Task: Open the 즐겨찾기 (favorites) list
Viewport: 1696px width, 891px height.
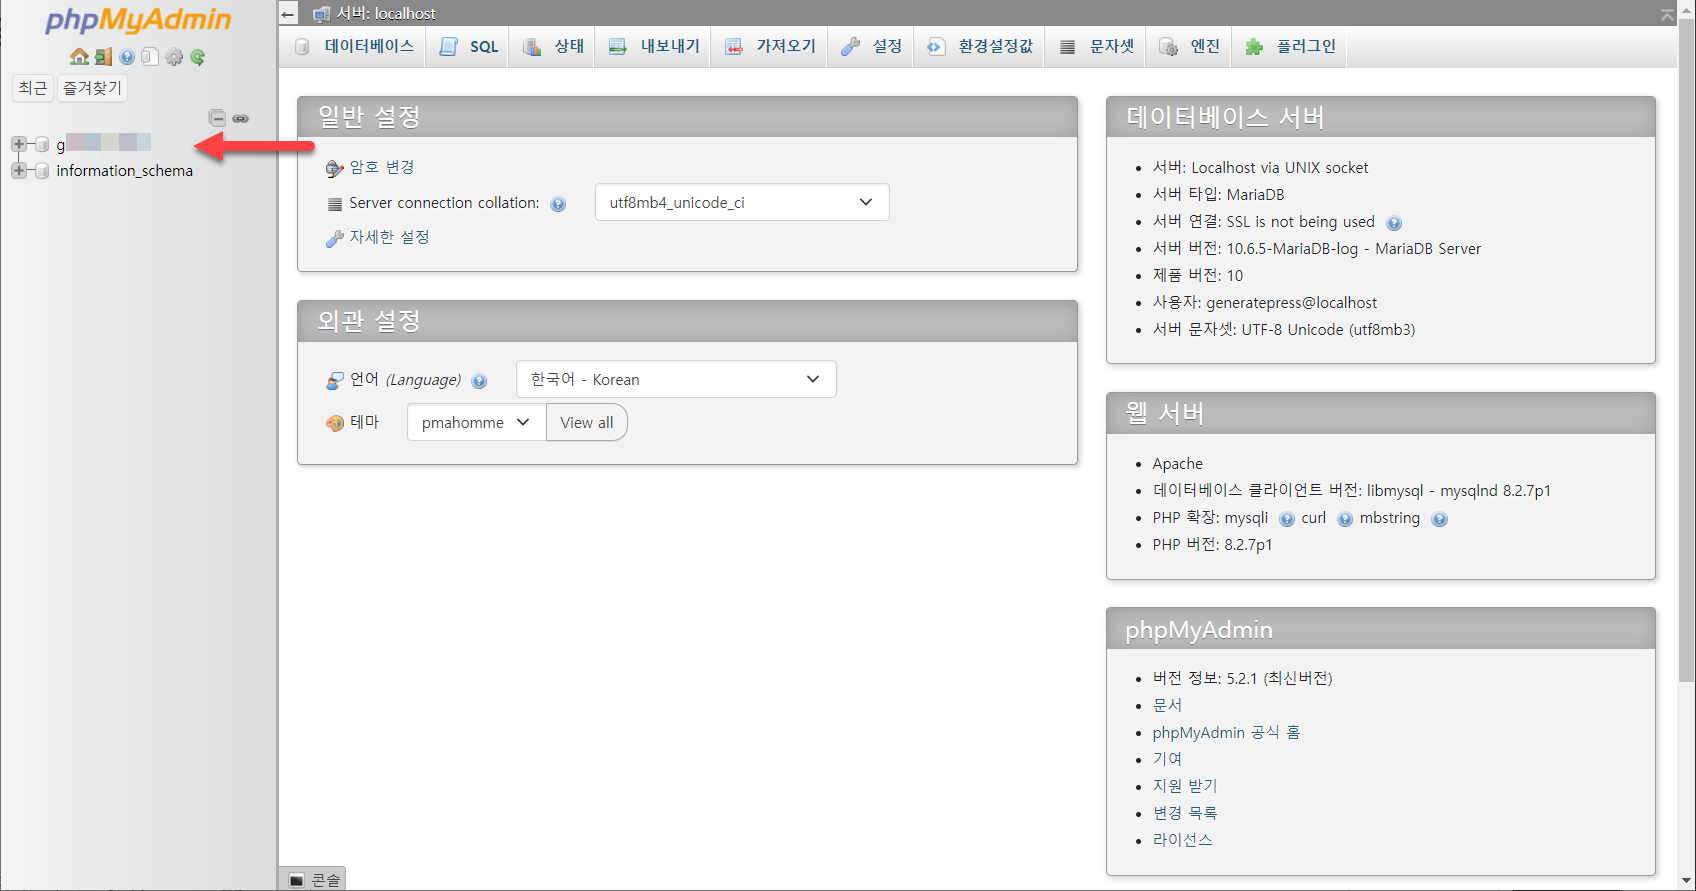Action: (x=92, y=88)
